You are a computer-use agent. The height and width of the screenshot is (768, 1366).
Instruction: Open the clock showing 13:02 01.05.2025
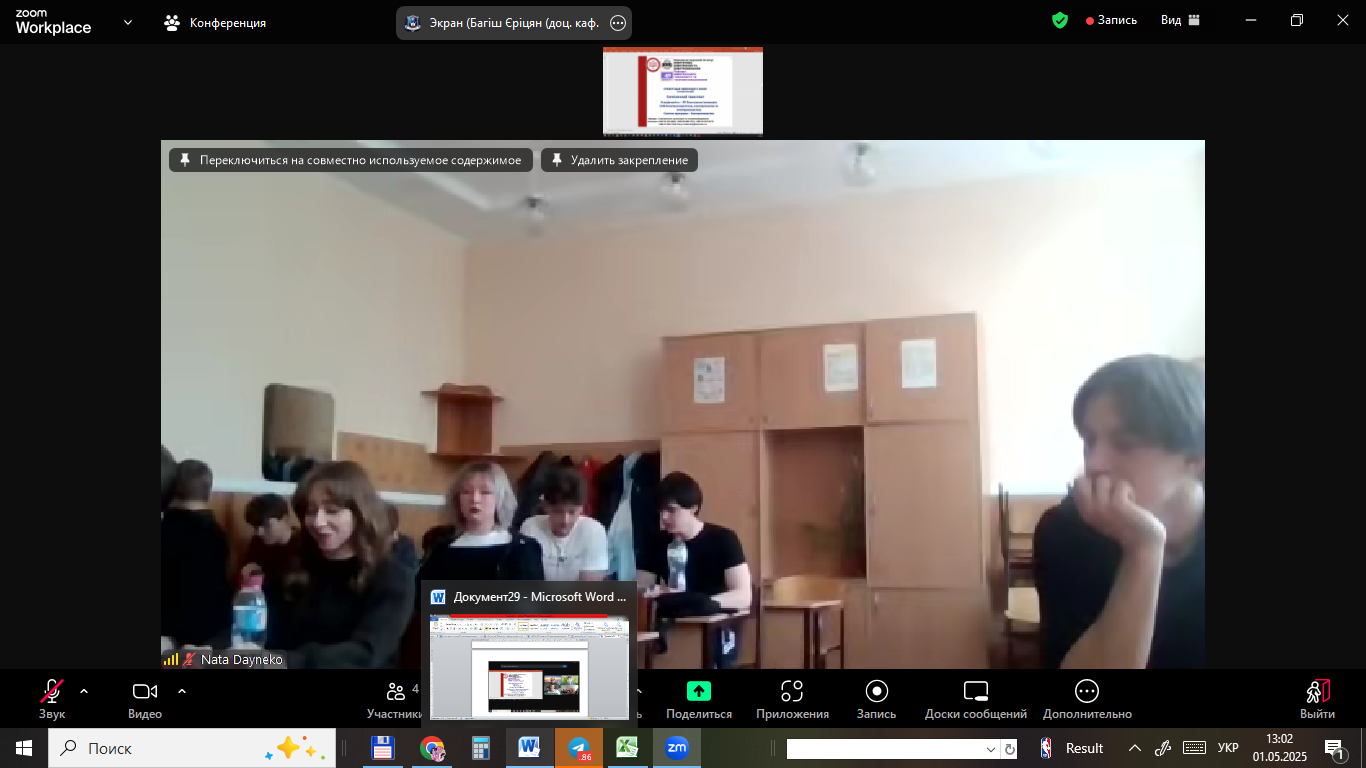pyautogui.click(x=1279, y=748)
